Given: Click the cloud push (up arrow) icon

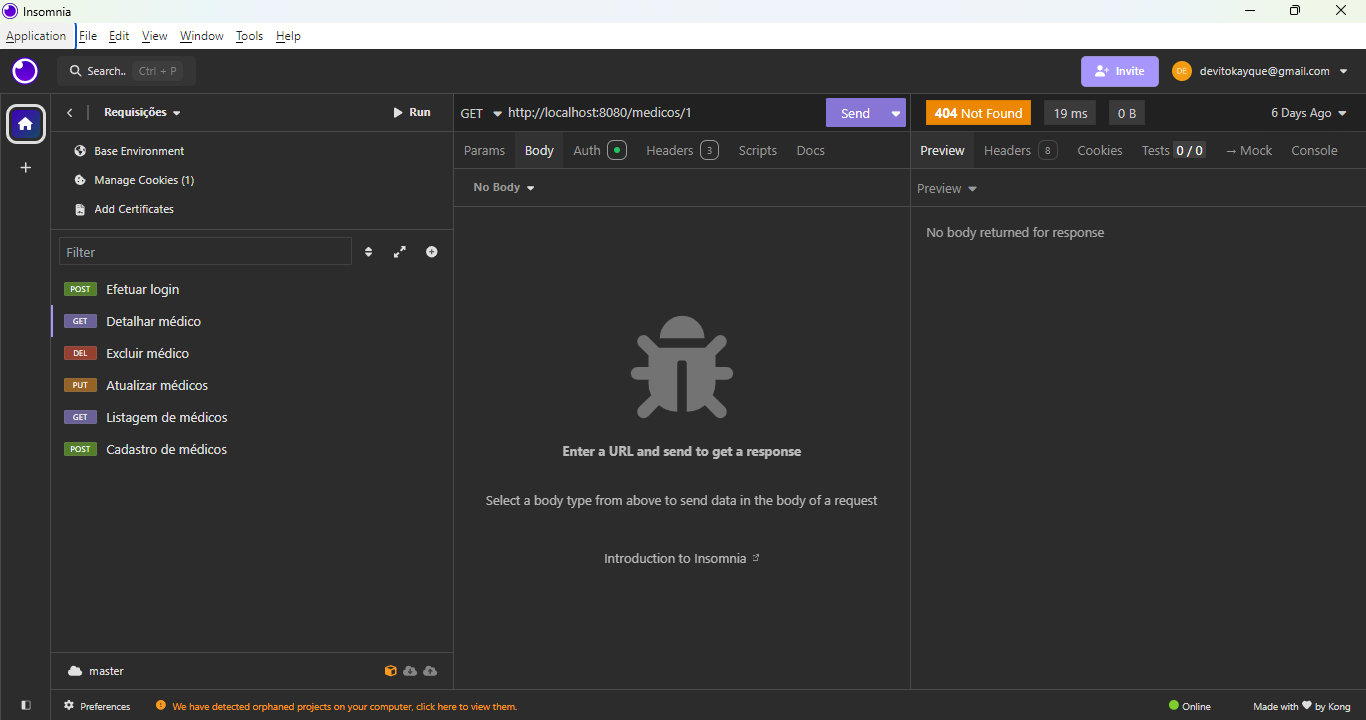Looking at the screenshot, I should click(x=430, y=671).
